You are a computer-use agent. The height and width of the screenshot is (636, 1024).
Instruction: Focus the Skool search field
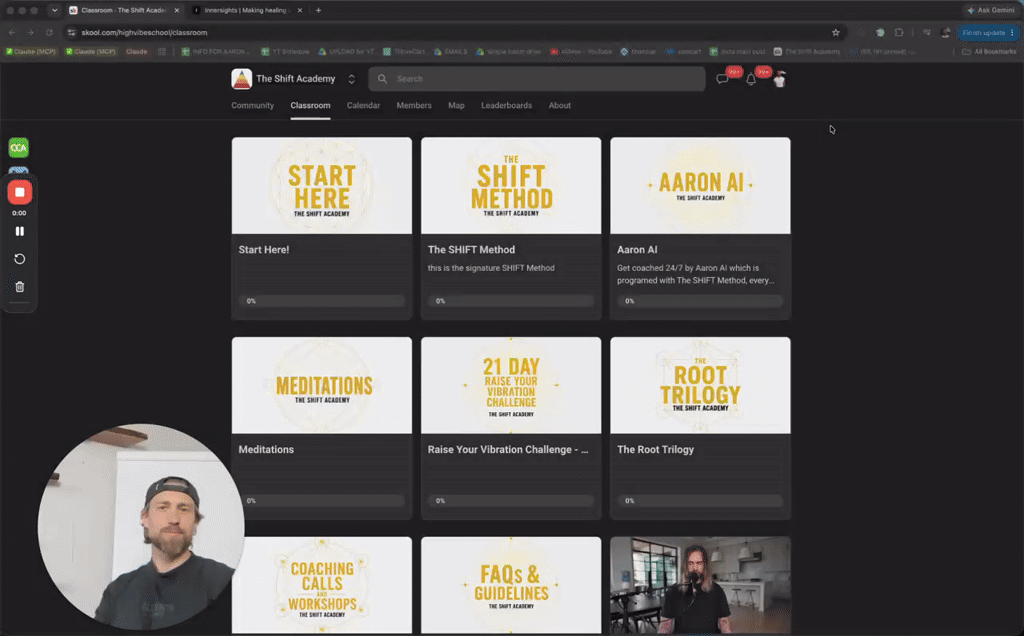(x=537, y=79)
